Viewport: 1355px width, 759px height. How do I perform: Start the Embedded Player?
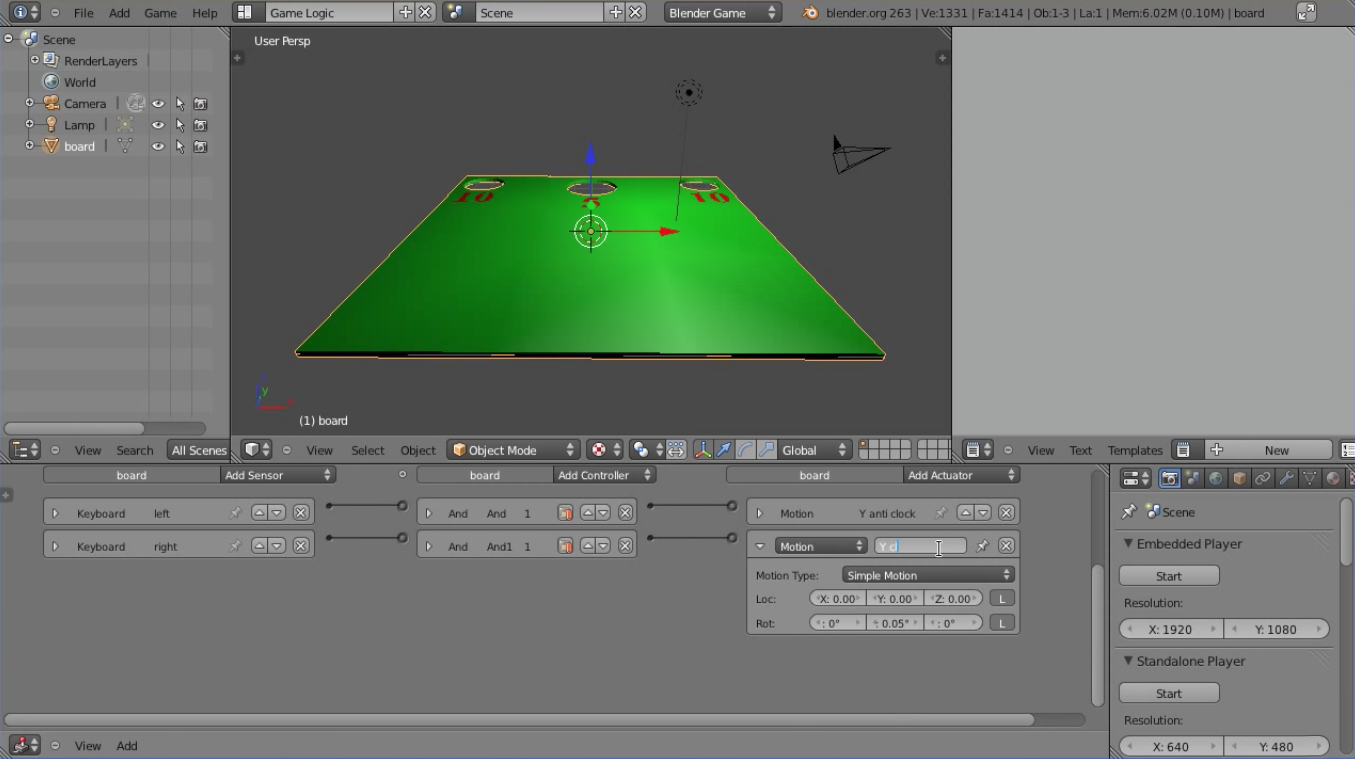[1168, 576]
